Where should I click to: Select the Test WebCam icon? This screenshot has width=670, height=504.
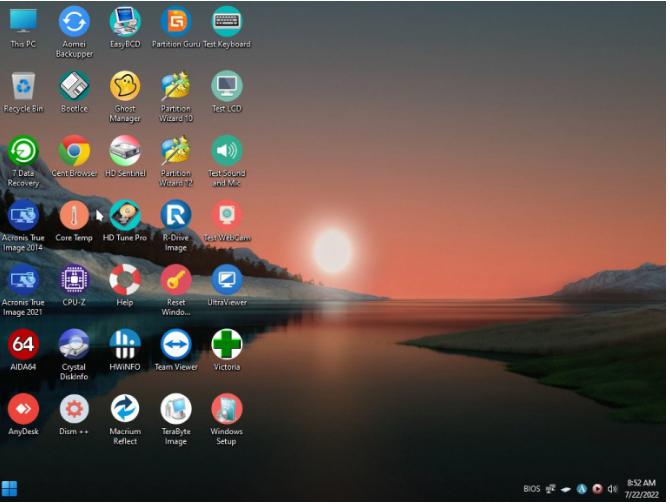[227, 216]
